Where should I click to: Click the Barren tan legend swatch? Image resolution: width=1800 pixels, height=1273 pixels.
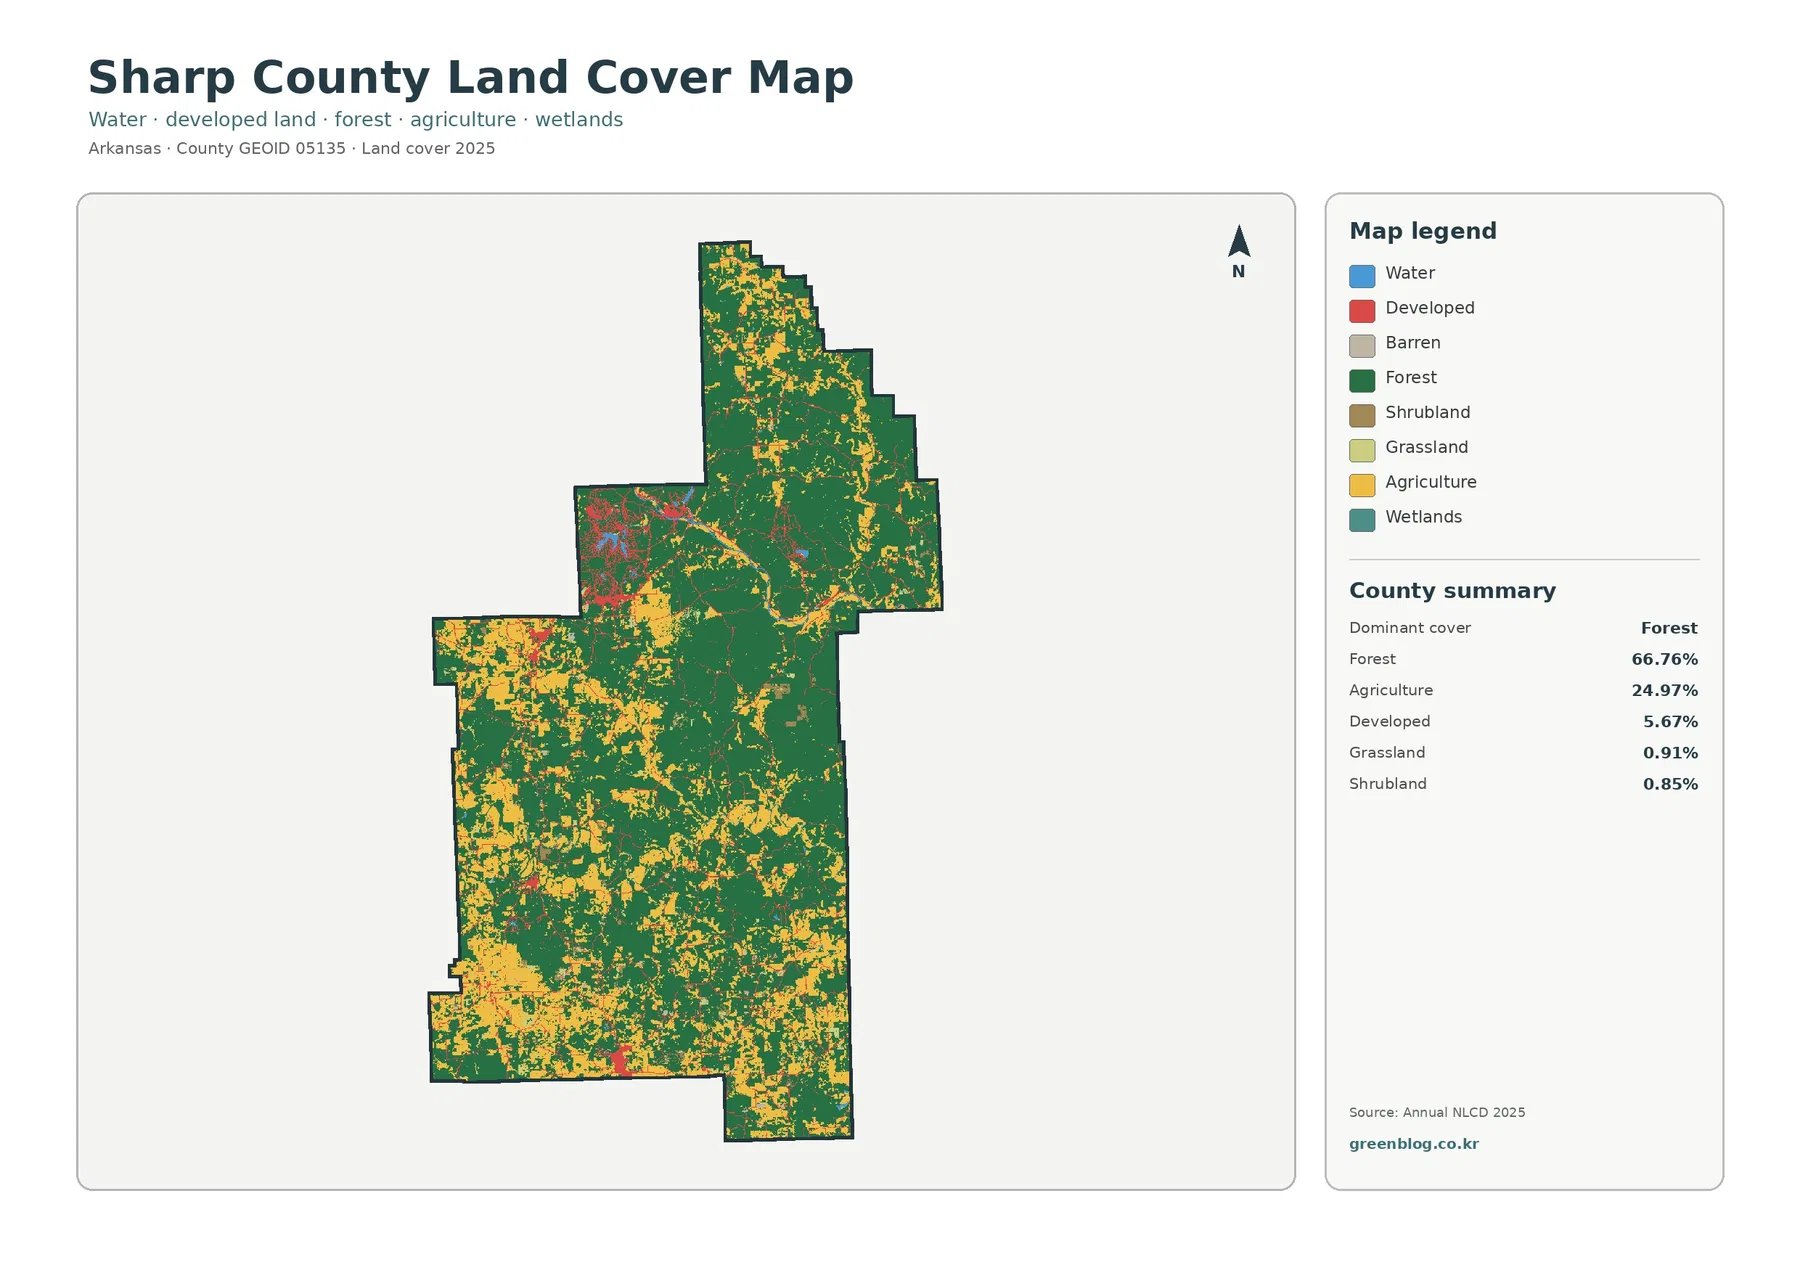pyautogui.click(x=1362, y=346)
